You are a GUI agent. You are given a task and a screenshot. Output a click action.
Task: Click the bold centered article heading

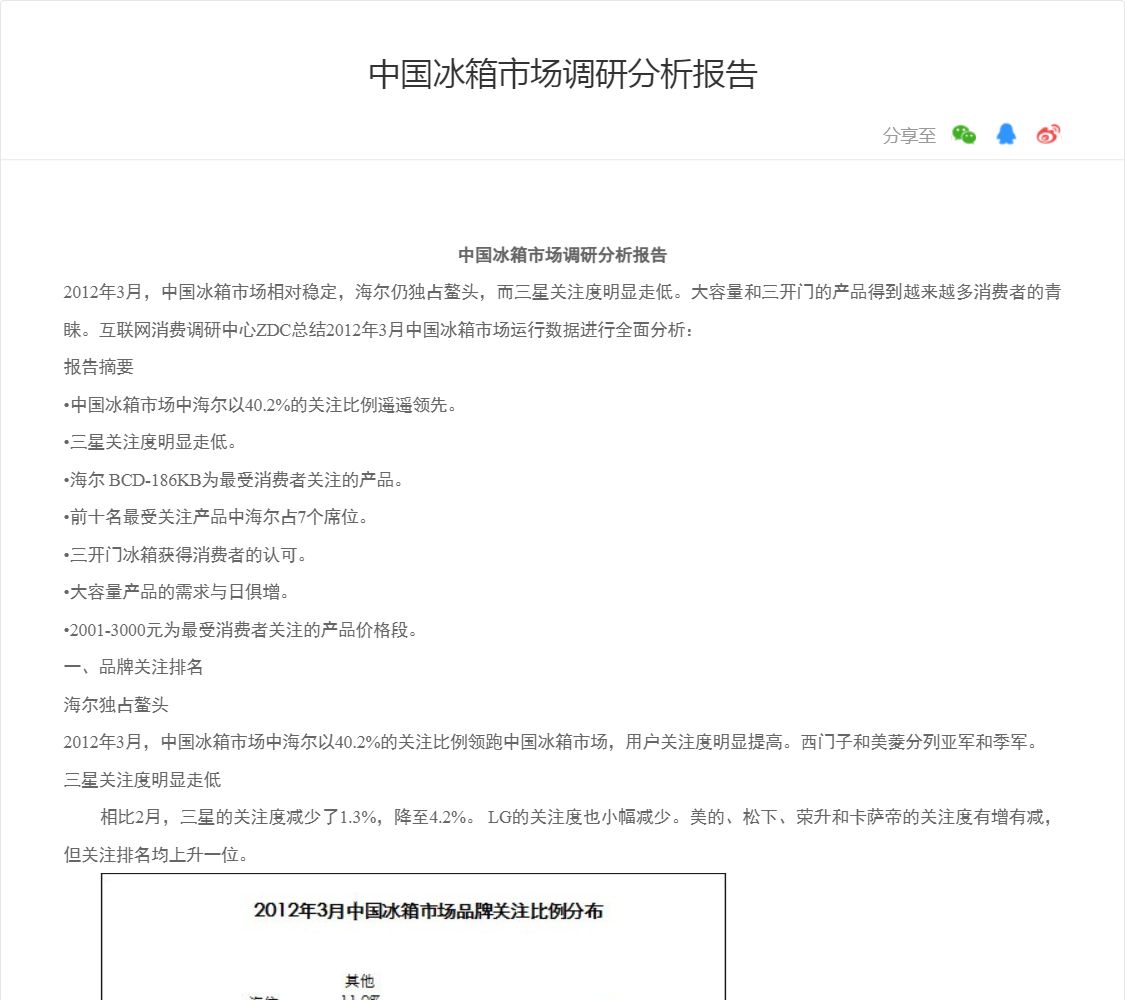[562, 255]
